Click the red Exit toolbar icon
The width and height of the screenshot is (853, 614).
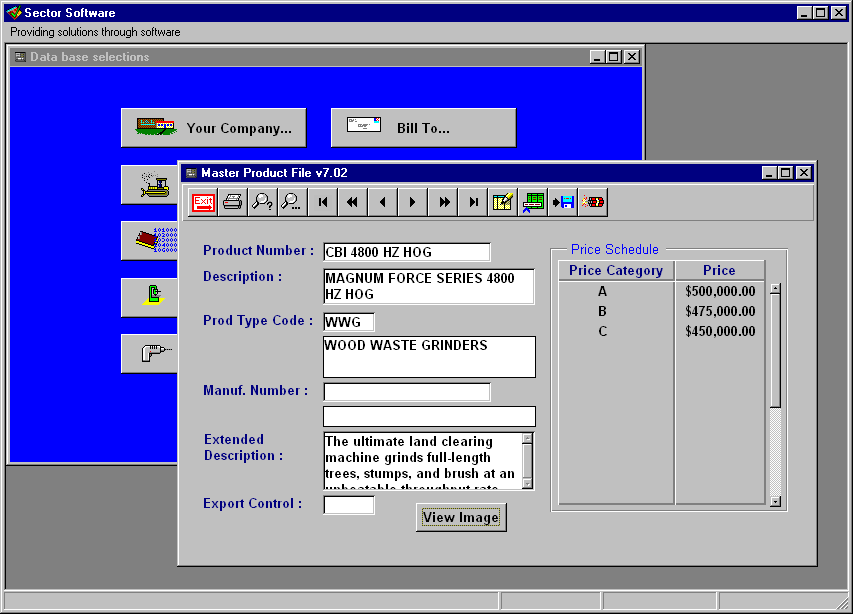[x=203, y=202]
